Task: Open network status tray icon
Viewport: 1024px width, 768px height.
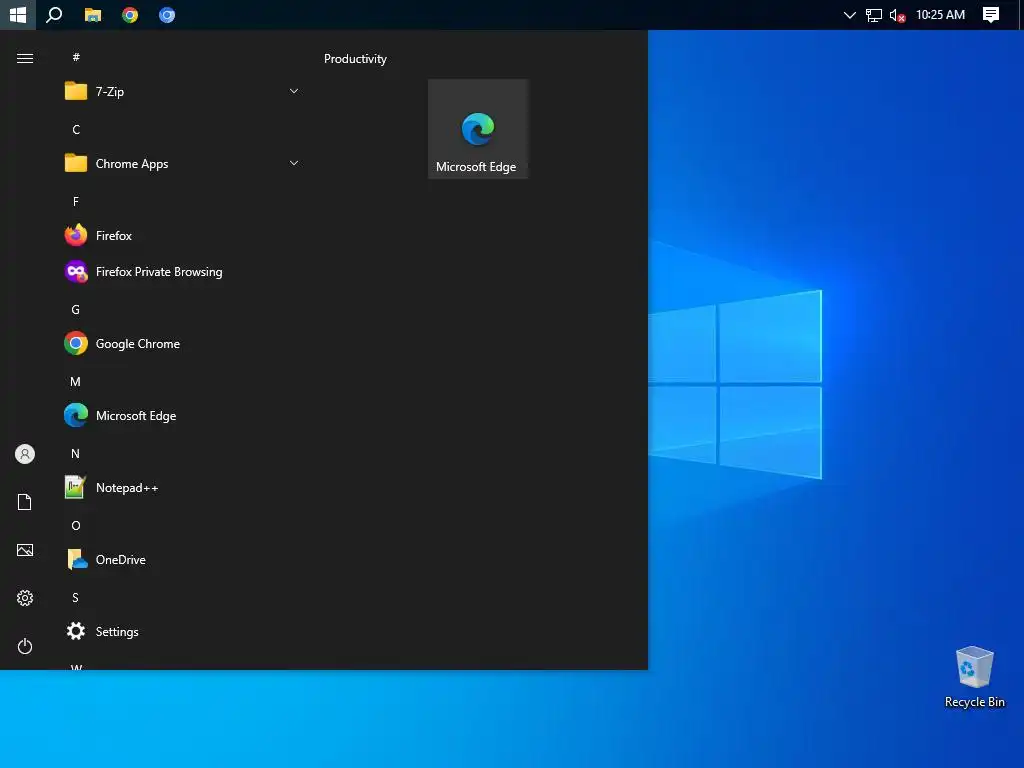Action: point(873,14)
